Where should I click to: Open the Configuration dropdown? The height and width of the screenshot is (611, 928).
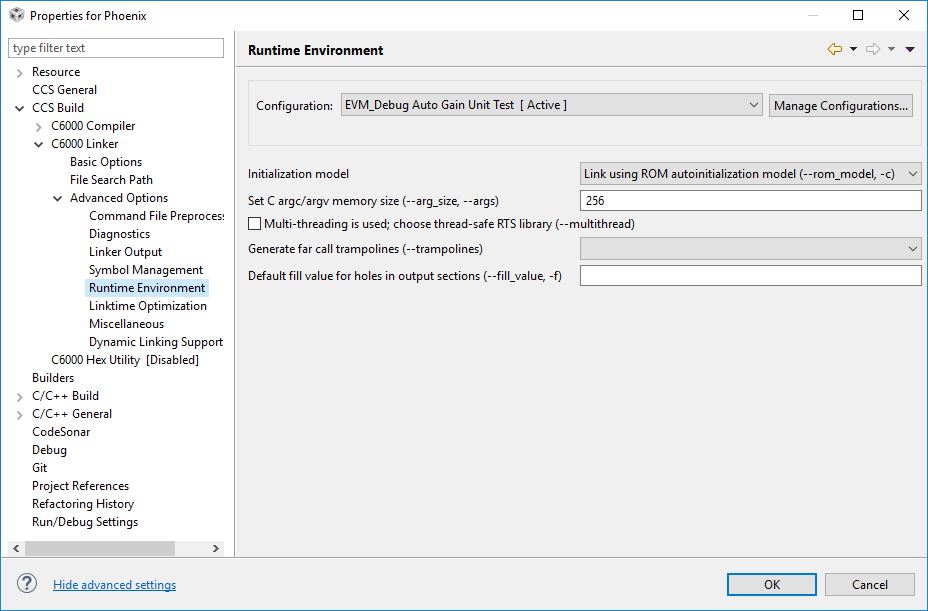point(551,105)
